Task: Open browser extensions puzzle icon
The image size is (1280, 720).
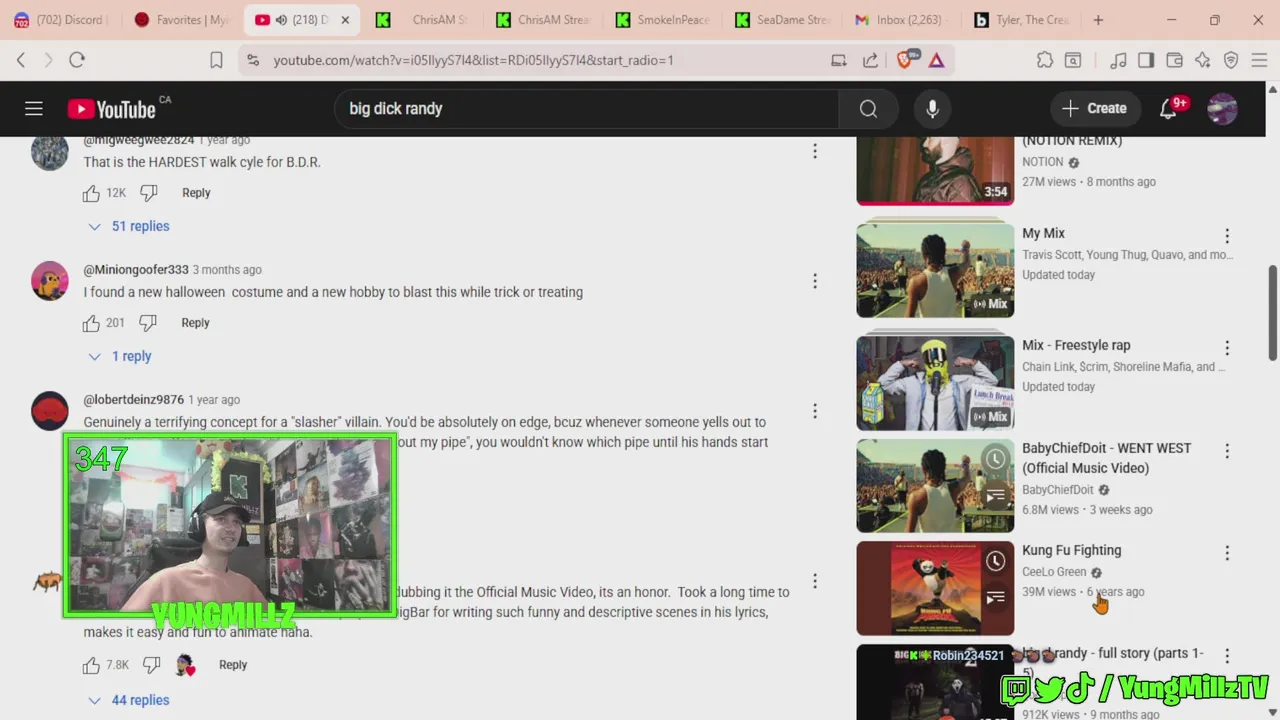Action: point(1045,60)
